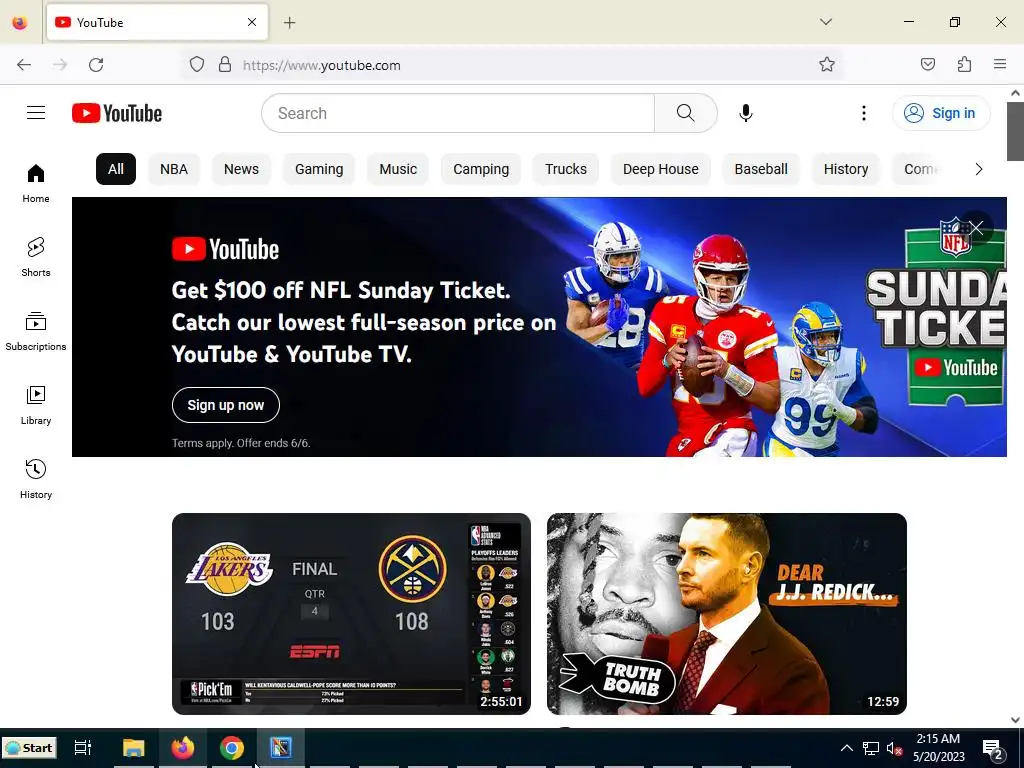Show more category chips with right arrow
Image resolution: width=1024 pixels, height=768 pixels.
point(978,169)
